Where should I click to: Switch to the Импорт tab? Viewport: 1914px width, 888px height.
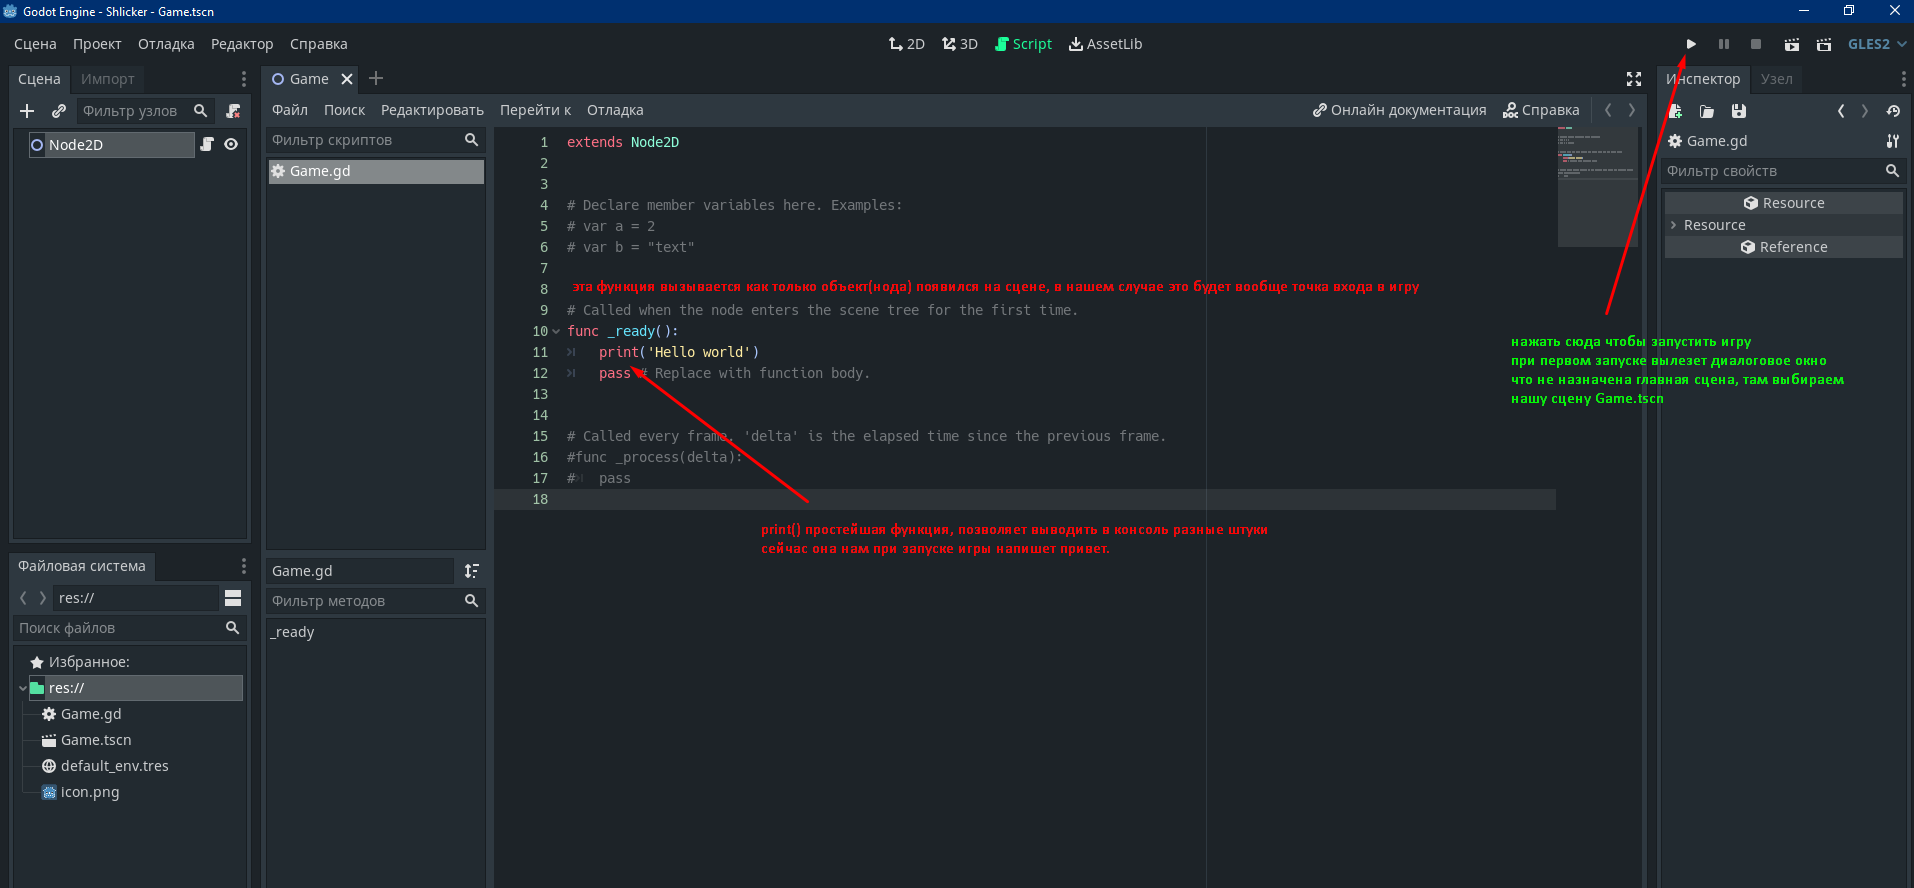pos(107,79)
